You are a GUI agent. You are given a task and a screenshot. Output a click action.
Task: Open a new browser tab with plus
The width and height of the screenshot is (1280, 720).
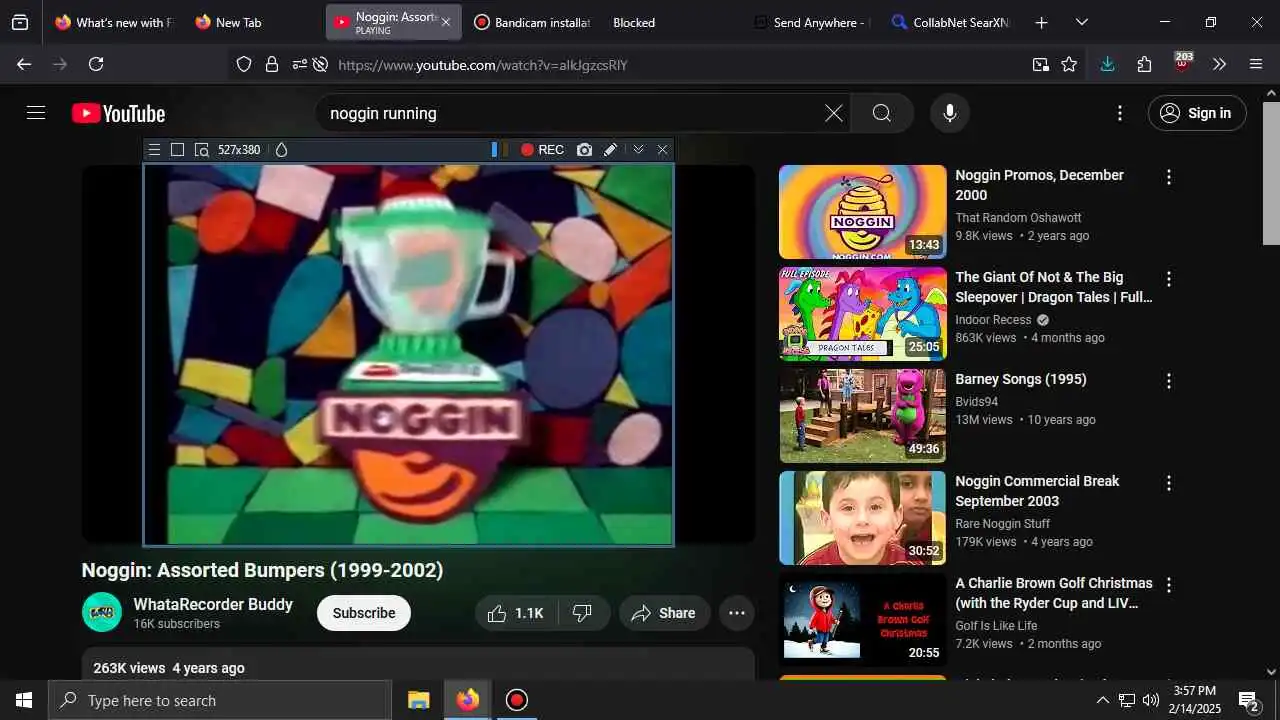click(x=1041, y=22)
